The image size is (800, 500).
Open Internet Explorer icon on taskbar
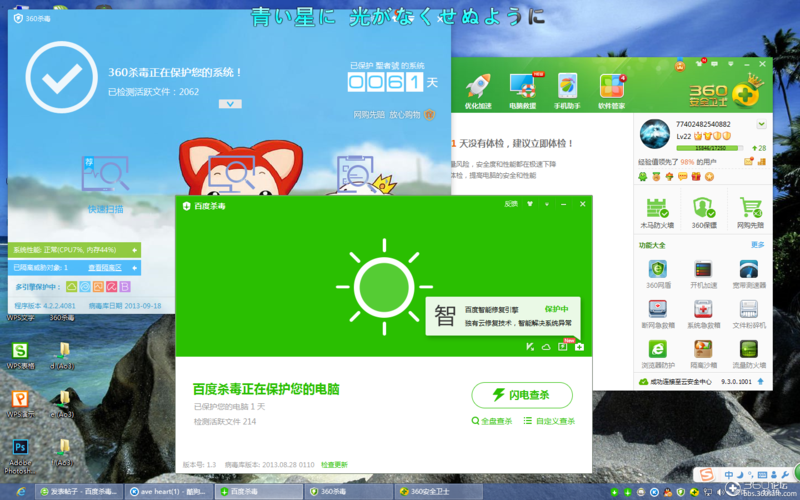pyautogui.click(x=21, y=492)
